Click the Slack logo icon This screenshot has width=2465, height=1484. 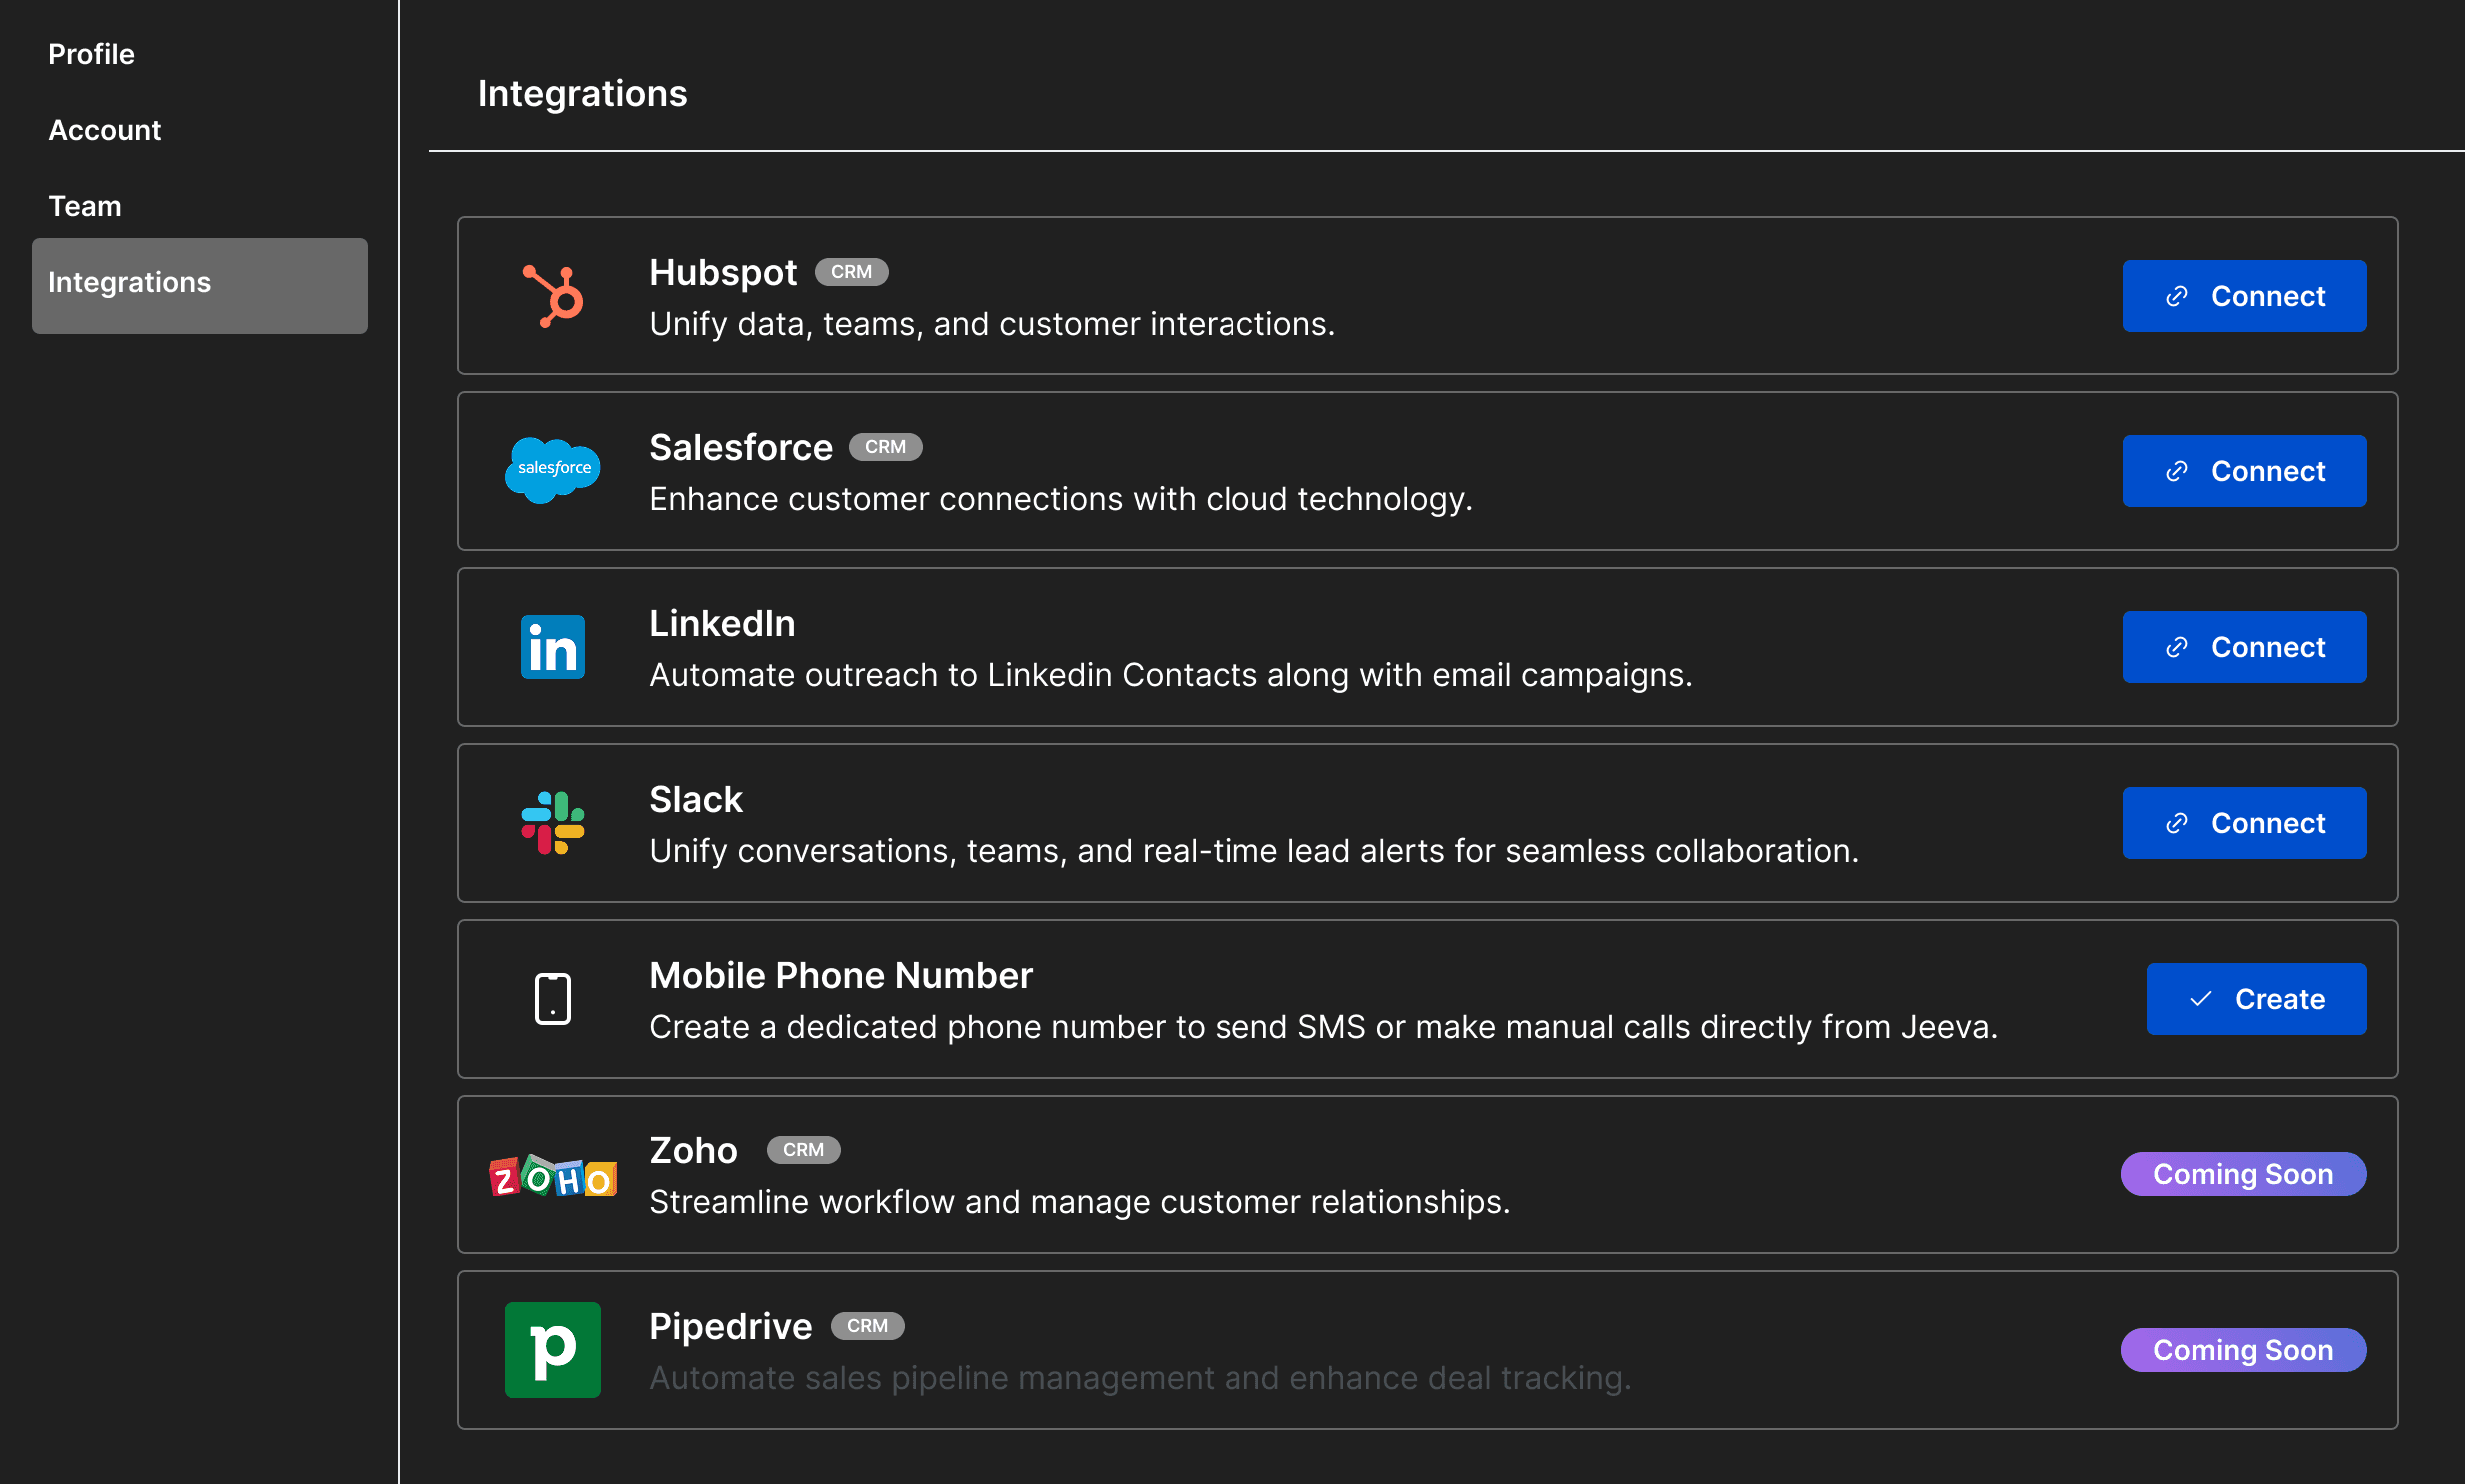click(x=553, y=823)
